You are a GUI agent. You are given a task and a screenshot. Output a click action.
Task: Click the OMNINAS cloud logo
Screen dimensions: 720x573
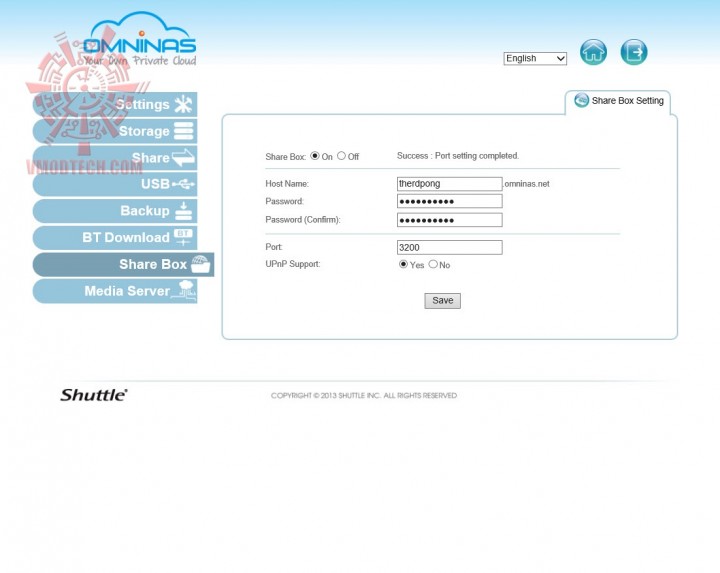coord(140,39)
